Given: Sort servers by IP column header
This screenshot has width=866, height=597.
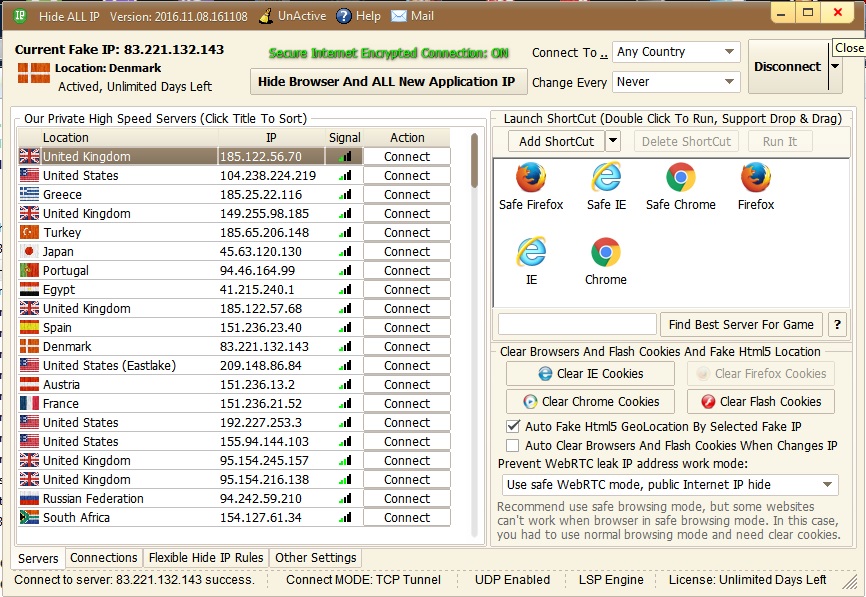Looking at the screenshot, I should click(271, 138).
